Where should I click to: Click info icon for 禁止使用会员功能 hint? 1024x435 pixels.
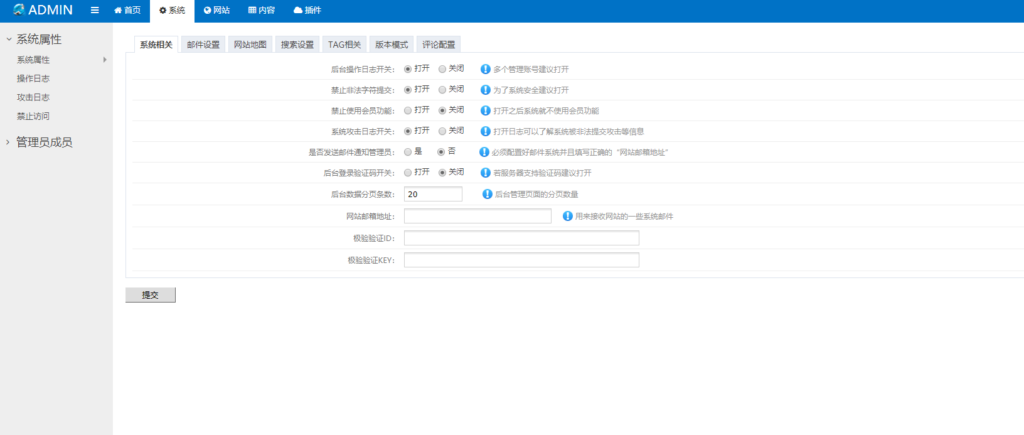point(485,110)
